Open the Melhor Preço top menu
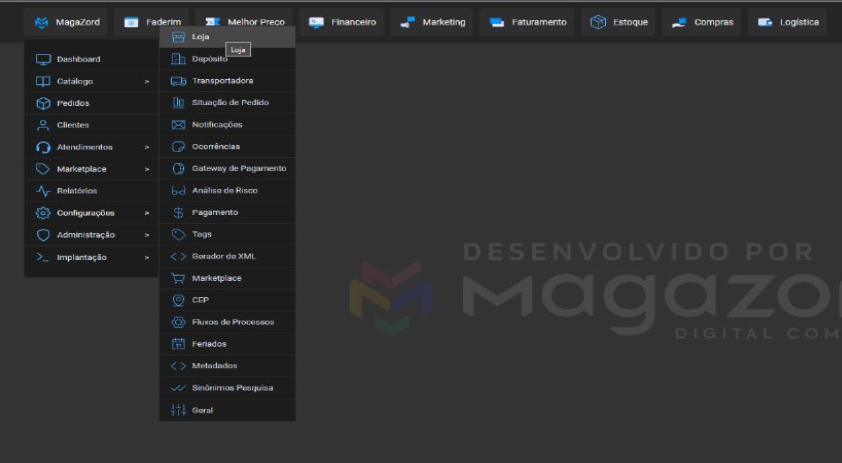Screen dimensions: 842x463 pyautogui.click(x=244, y=22)
